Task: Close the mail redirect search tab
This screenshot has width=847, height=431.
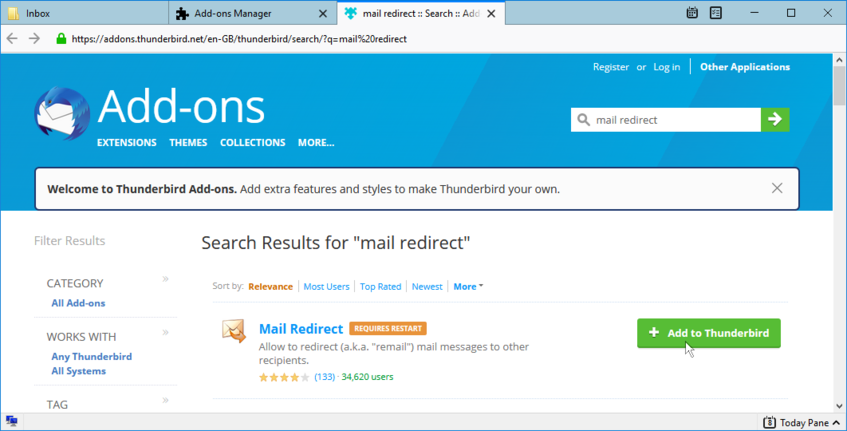Action: pos(491,14)
